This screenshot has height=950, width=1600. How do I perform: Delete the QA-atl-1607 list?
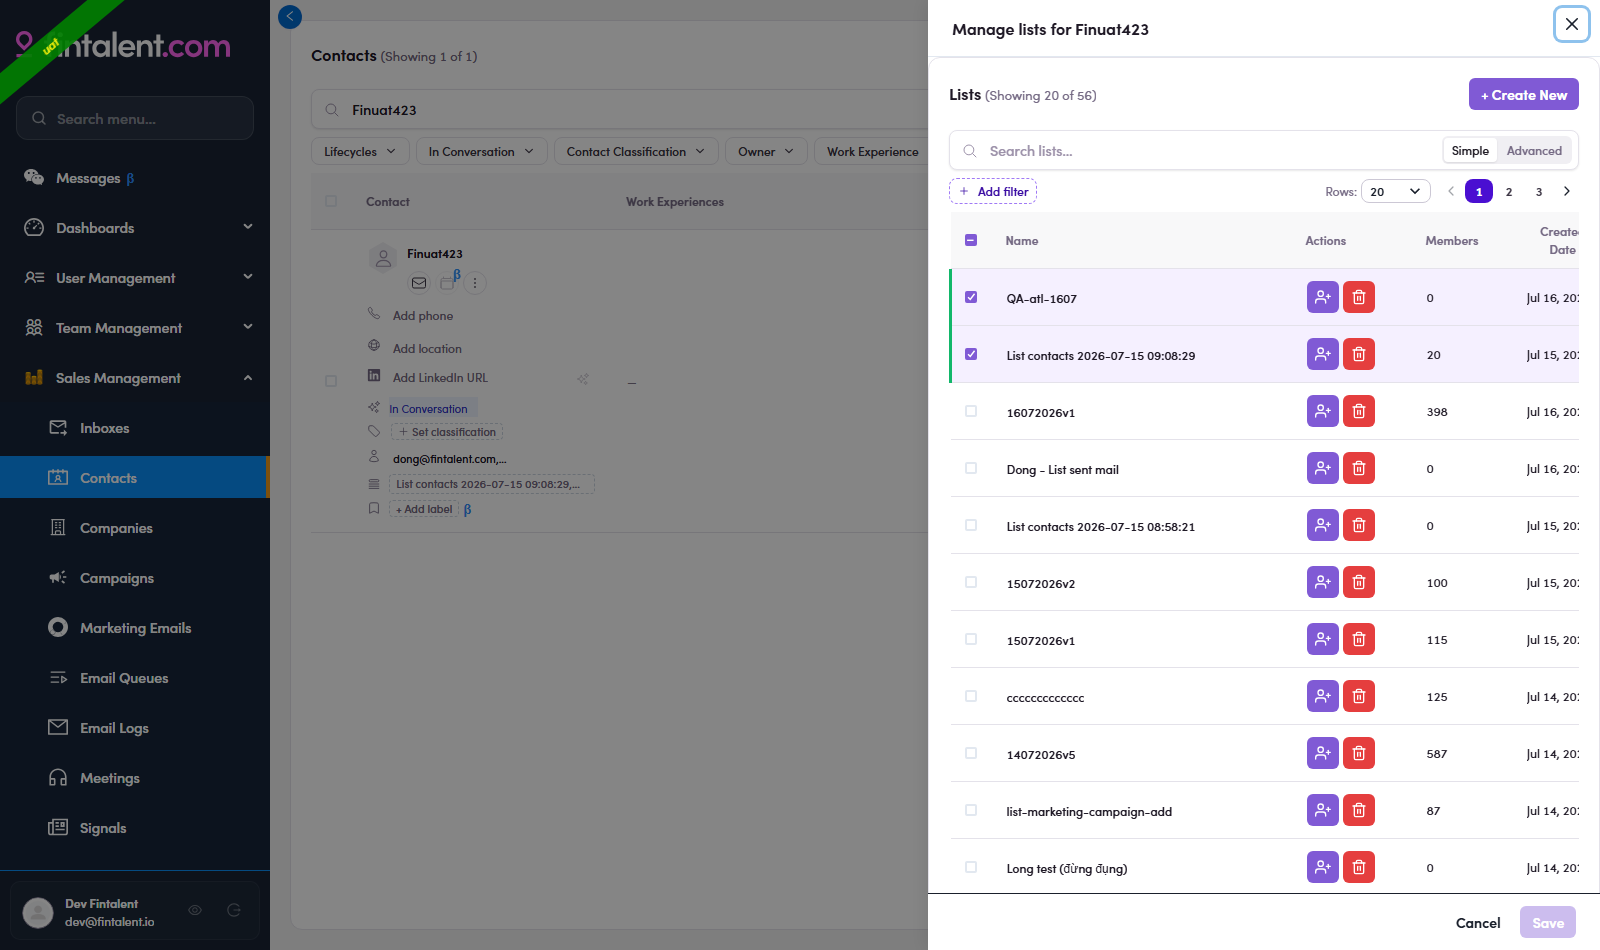coord(1358,297)
